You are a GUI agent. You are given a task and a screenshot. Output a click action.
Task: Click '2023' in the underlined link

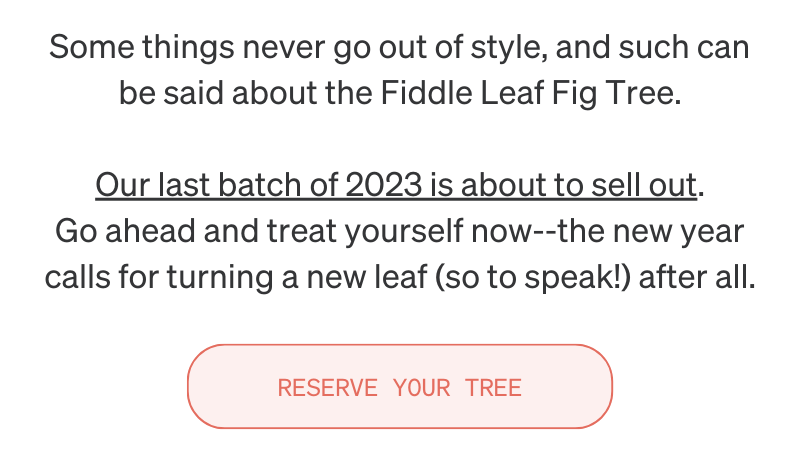[384, 185]
